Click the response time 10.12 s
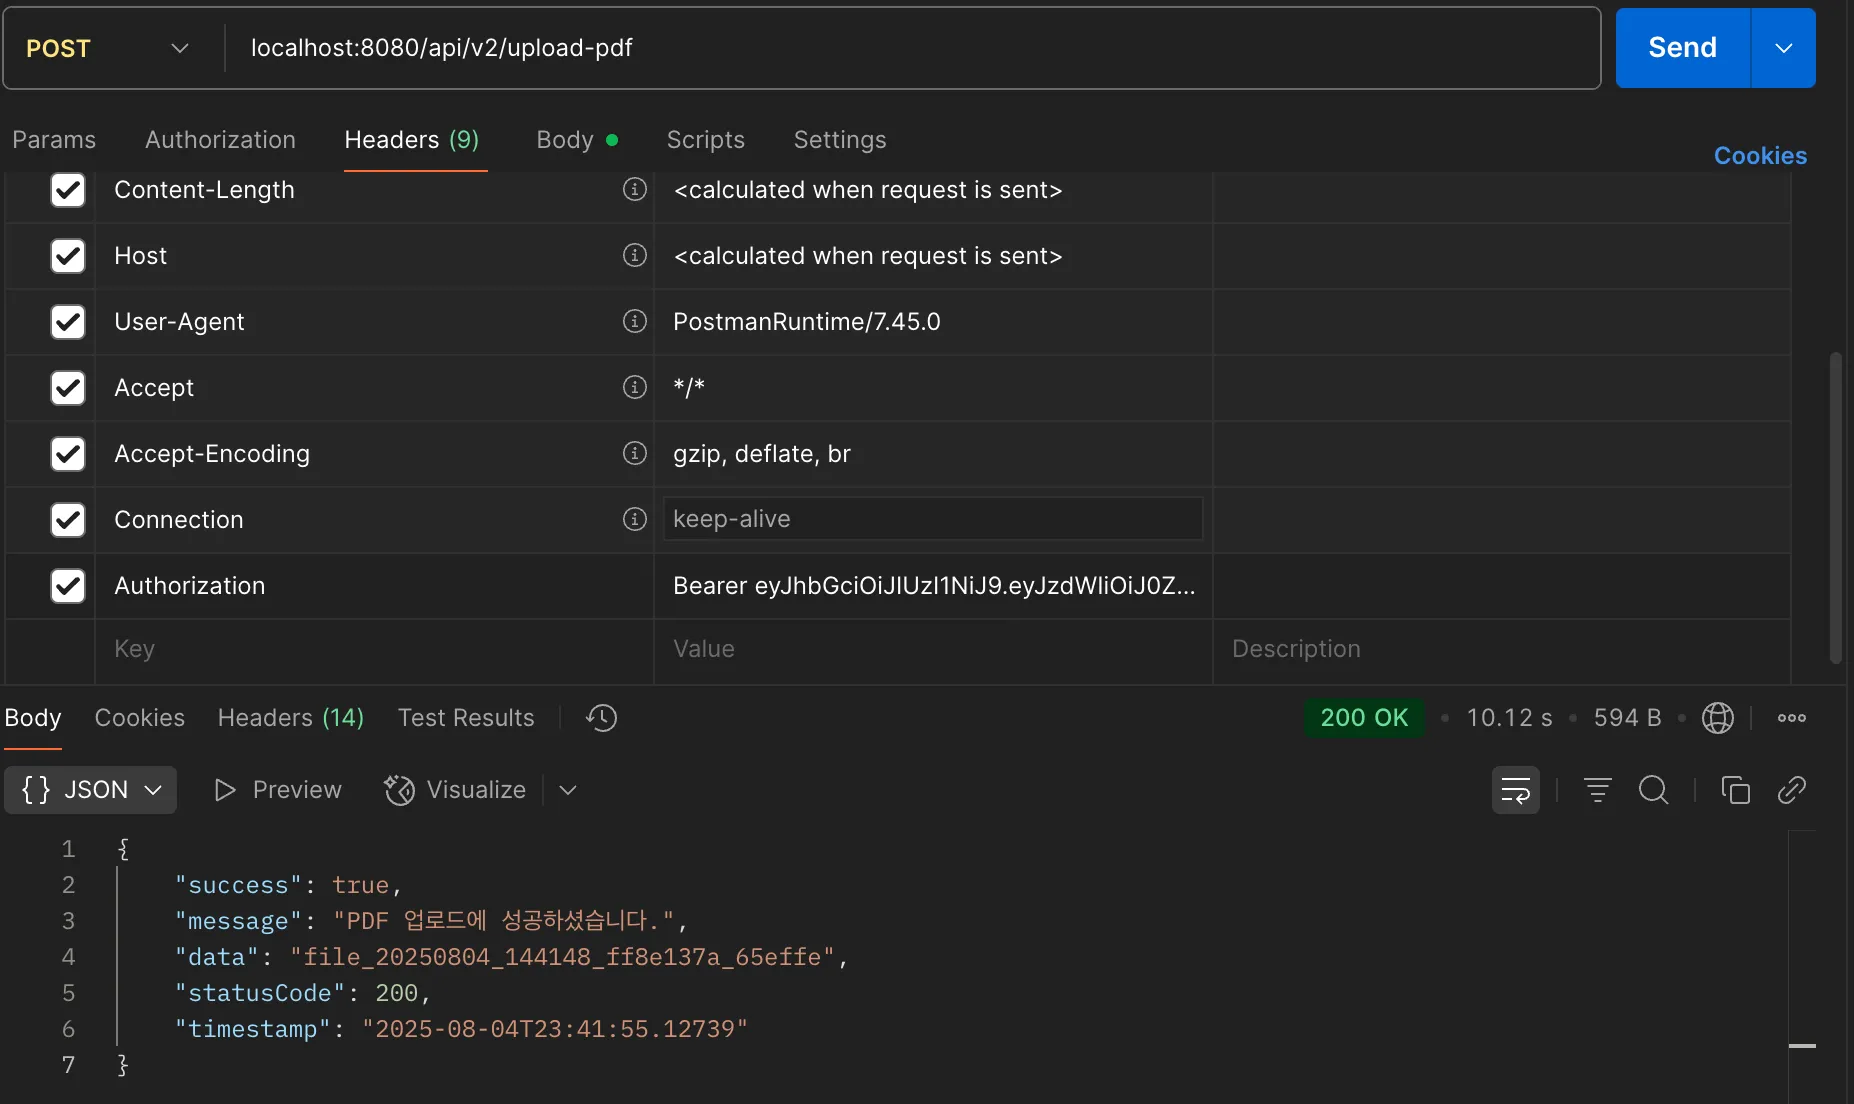 point(1510,718)
